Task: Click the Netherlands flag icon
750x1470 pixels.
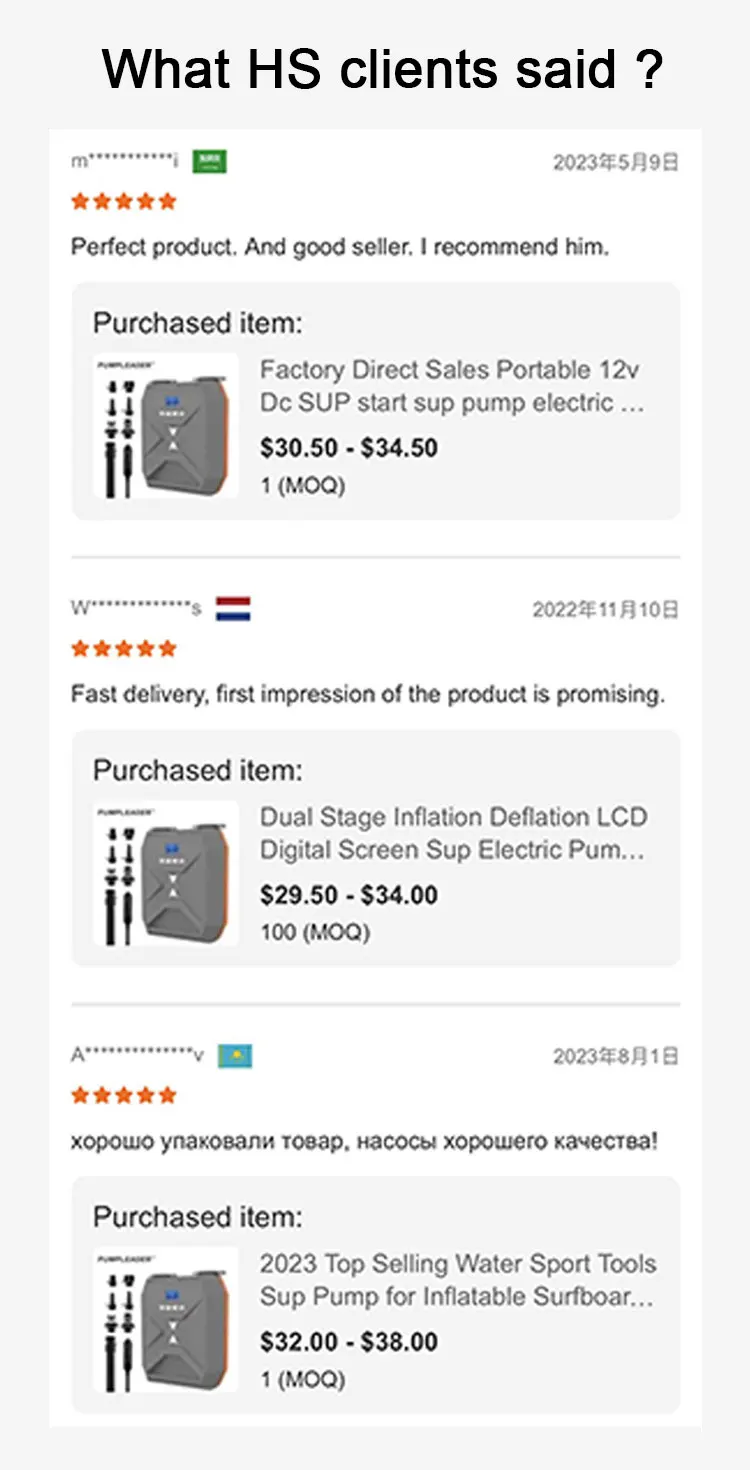Action: click(x=233, y=608)
